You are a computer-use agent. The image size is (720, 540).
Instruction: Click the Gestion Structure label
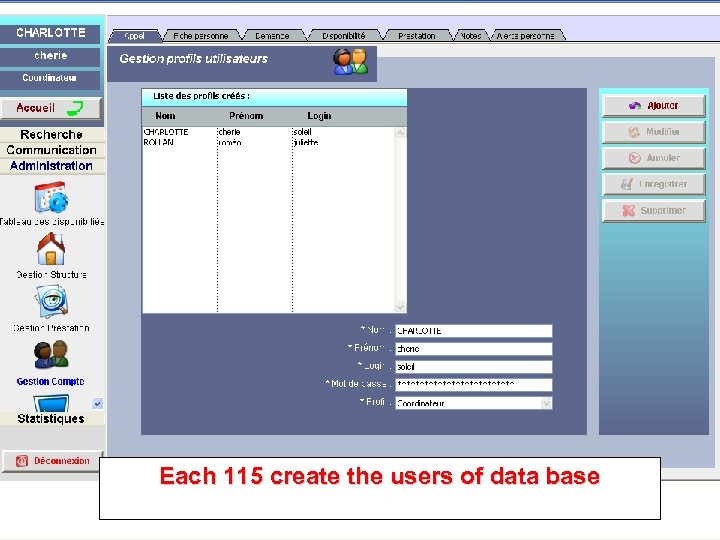click(x=51, y=275)
